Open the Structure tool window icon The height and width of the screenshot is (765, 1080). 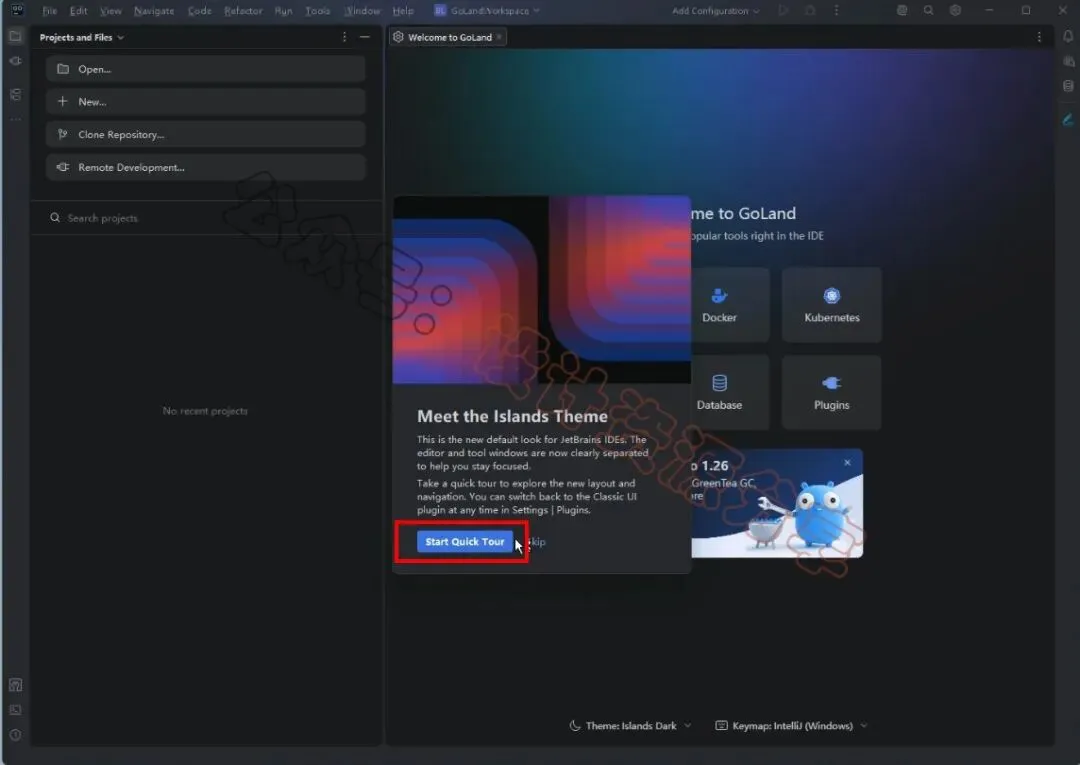(15, 94)
